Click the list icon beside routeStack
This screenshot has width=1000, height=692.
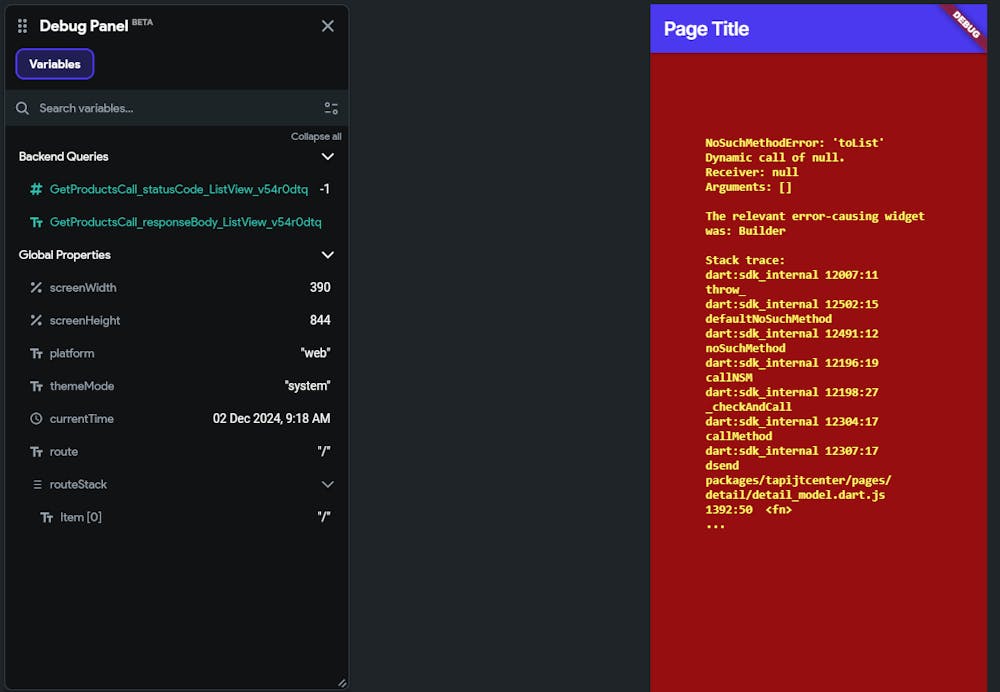point(38,485)
